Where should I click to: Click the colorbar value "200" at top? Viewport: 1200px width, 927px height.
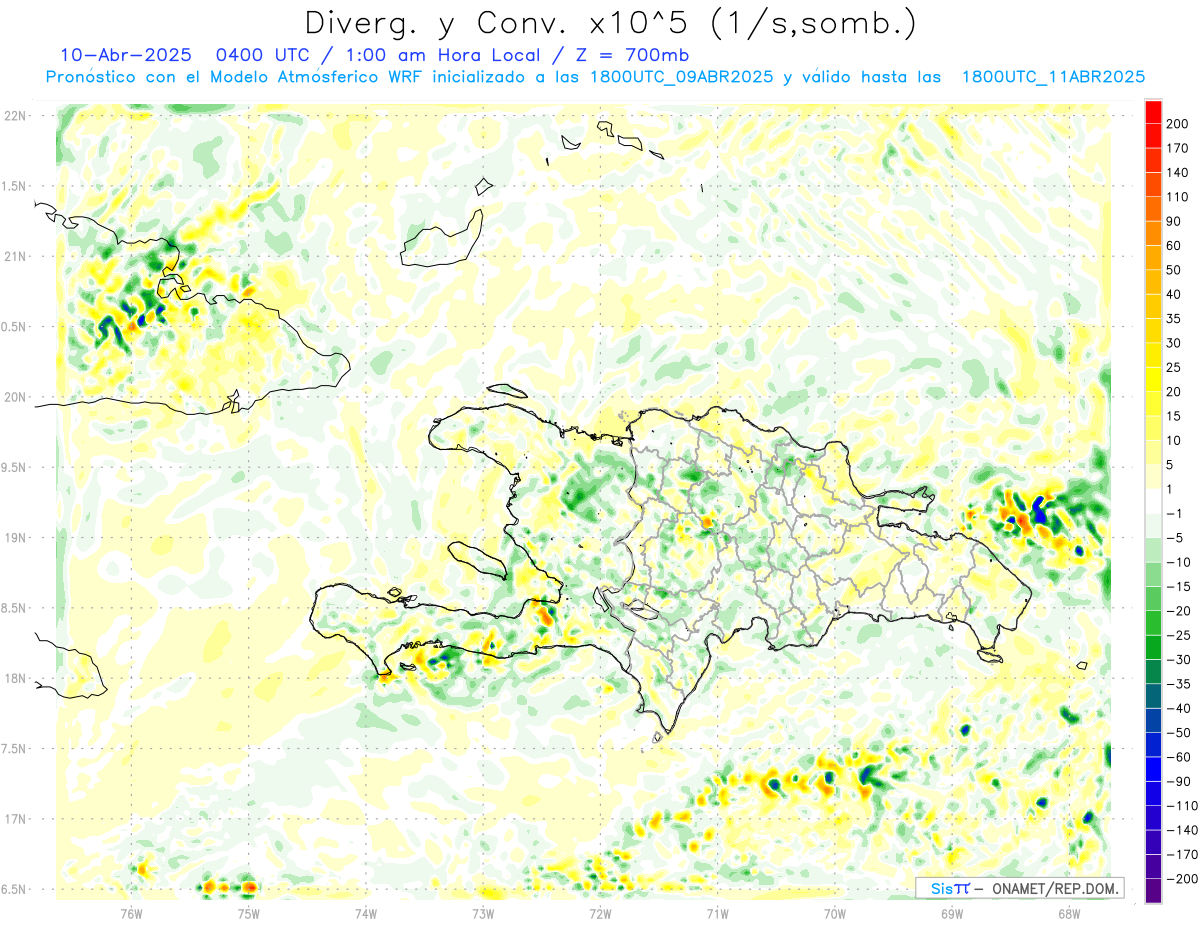click(1177, 125)
